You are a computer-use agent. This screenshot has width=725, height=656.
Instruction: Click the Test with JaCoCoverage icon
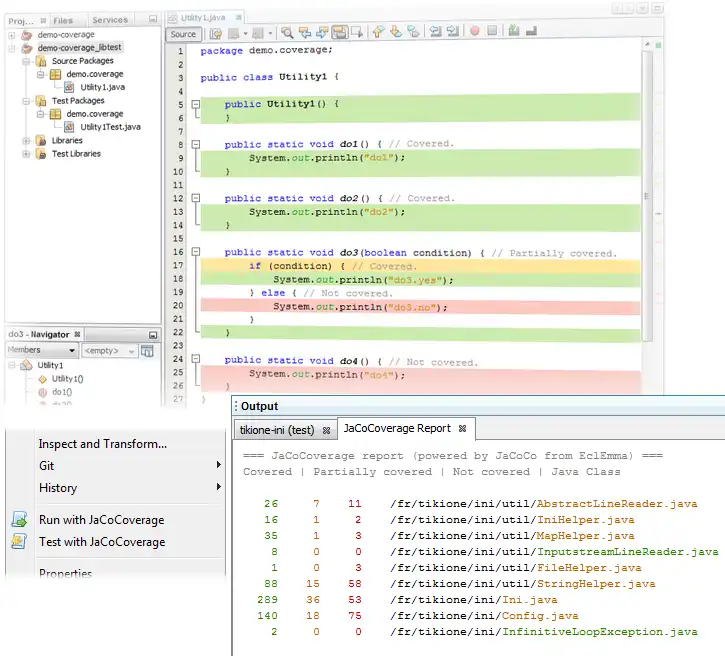[19, 542]
